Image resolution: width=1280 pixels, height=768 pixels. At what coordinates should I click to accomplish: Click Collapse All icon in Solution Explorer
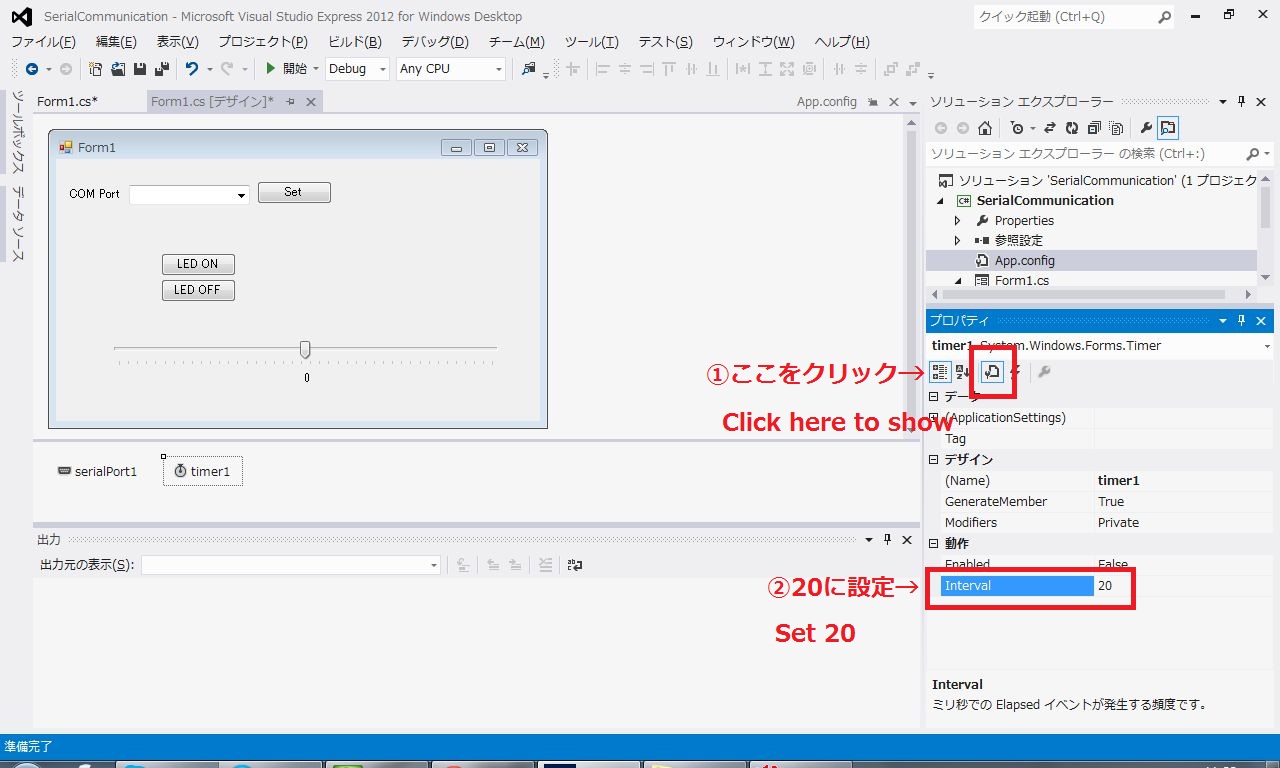click(x=1094, y=128)
